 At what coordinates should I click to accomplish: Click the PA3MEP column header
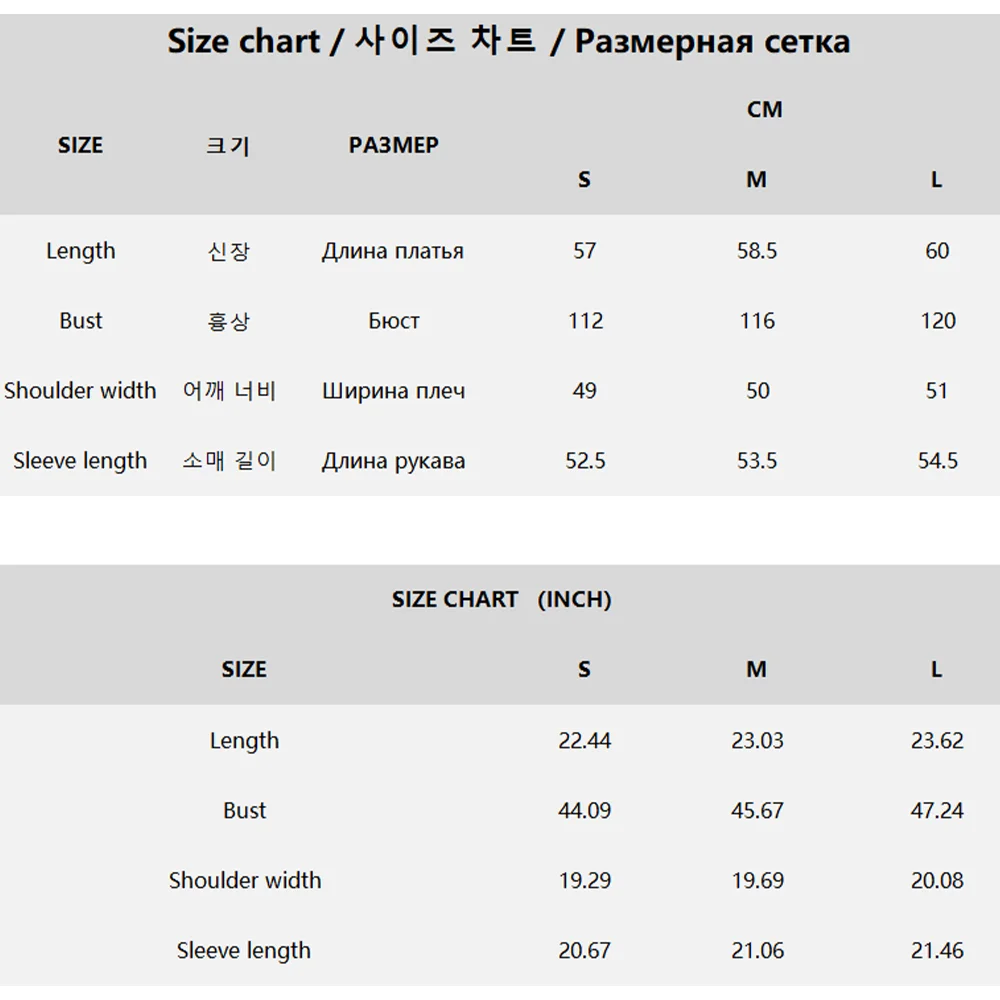(x=393, y=146)
